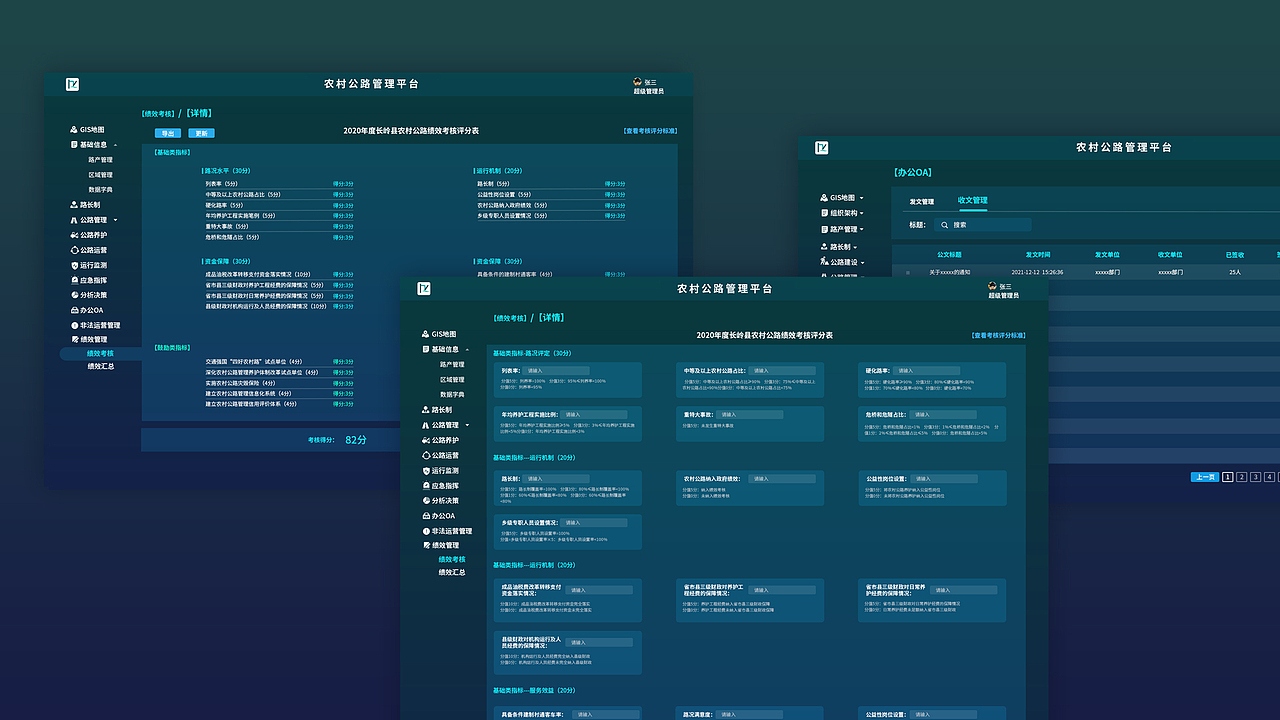Viewport: 1280px width, 720px height.
Task: Switch to 发文管理 tab in OA window
Action: 921,201
